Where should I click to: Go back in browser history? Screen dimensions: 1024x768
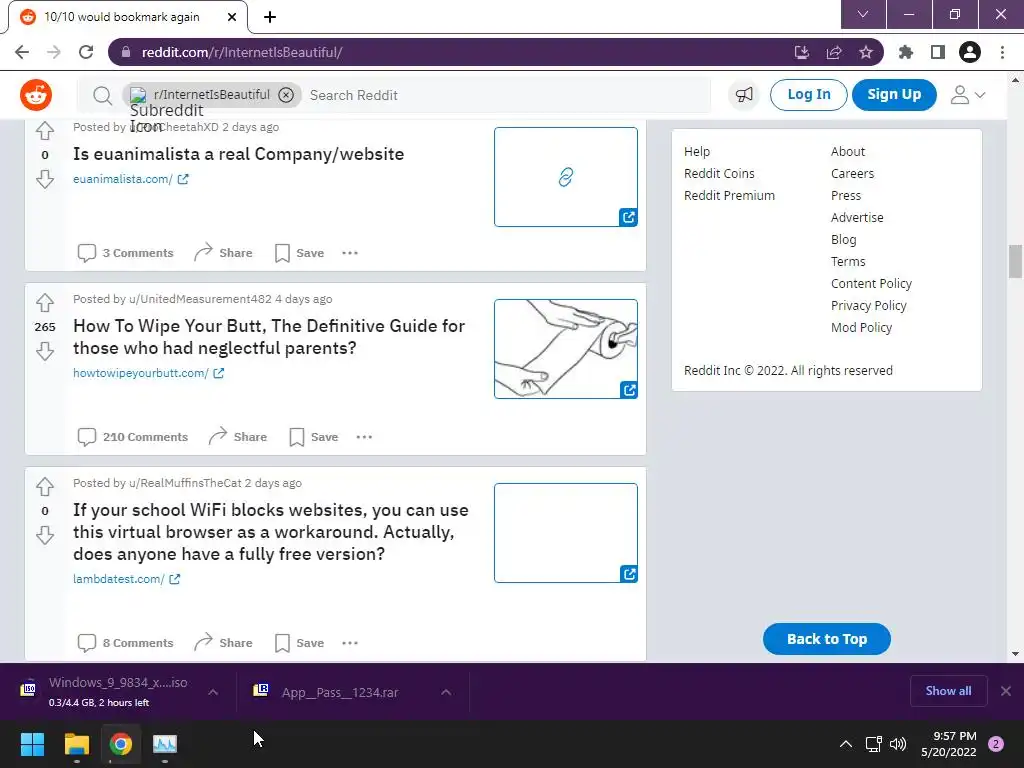pos(22,52)
